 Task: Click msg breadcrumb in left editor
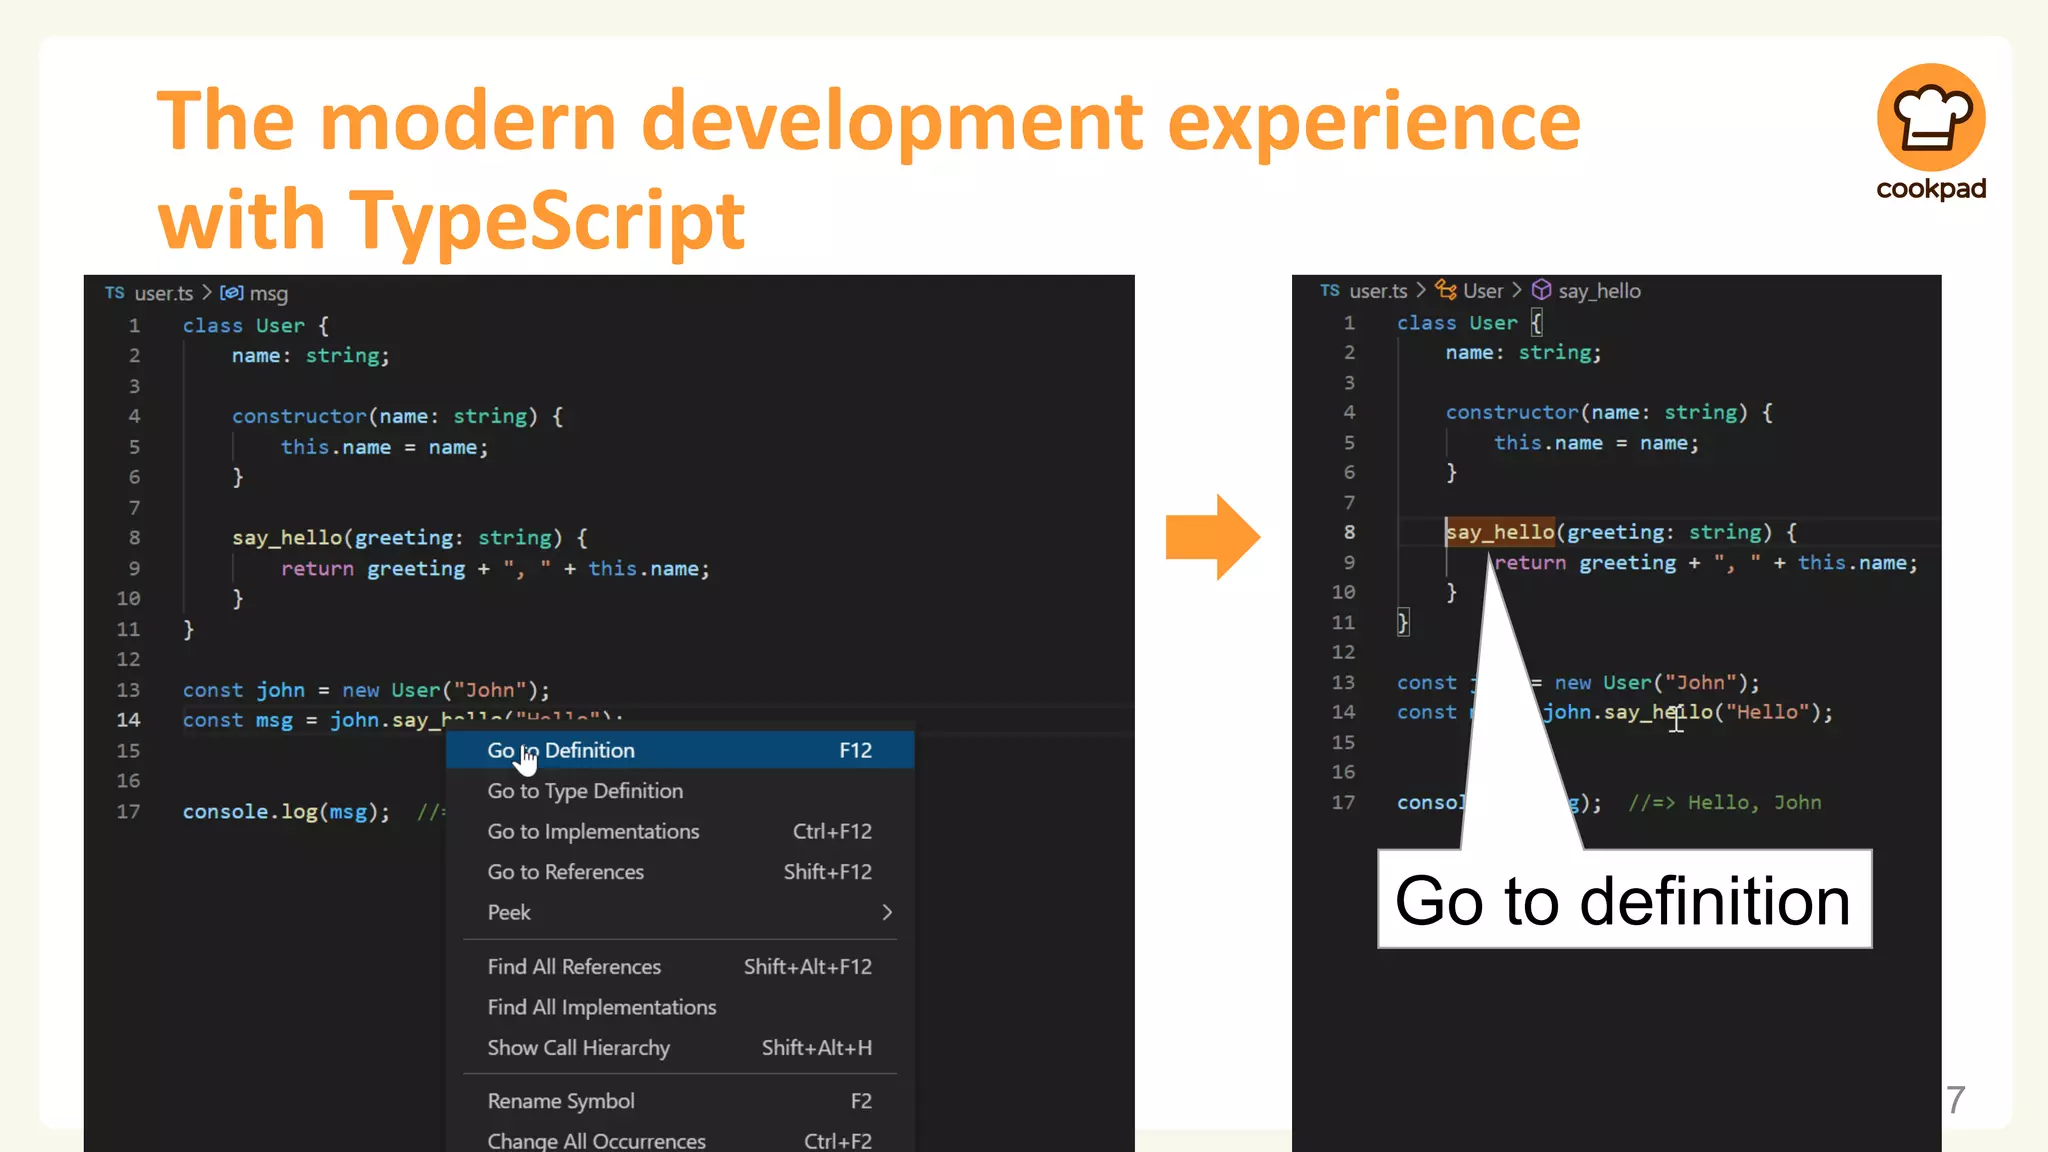tap(269, 293)
